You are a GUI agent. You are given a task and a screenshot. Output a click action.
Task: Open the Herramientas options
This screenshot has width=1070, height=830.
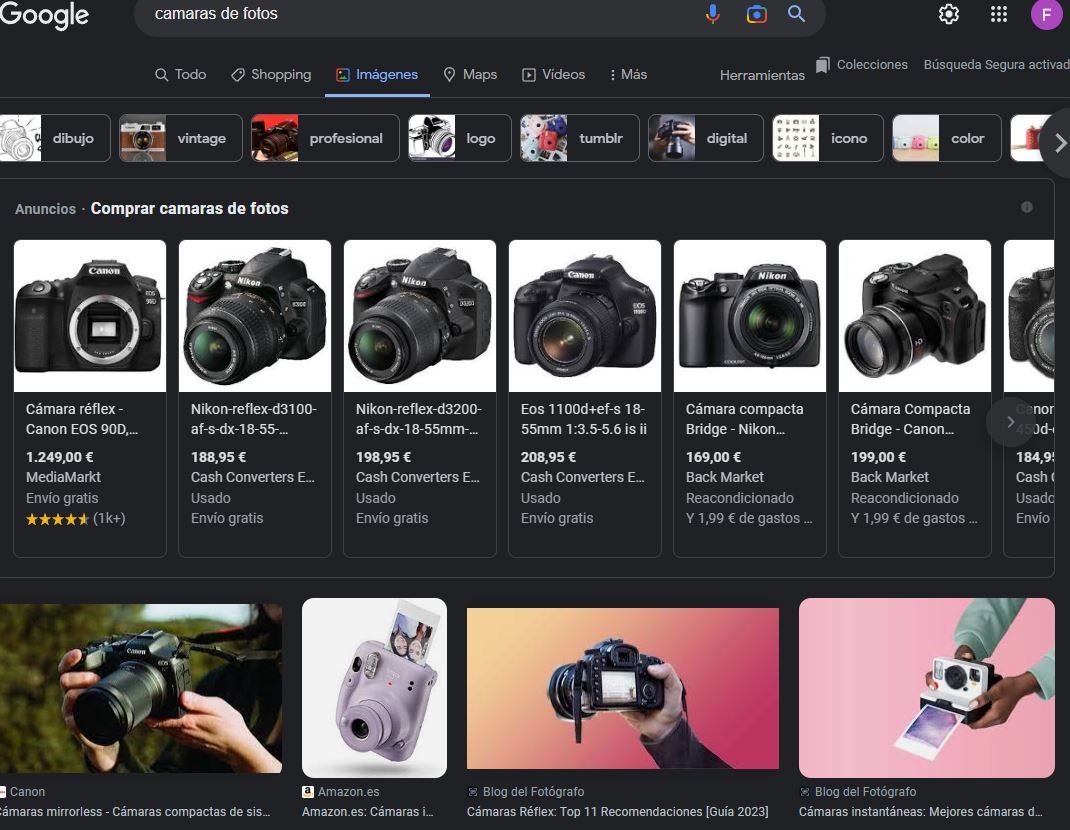pos(762,75)
